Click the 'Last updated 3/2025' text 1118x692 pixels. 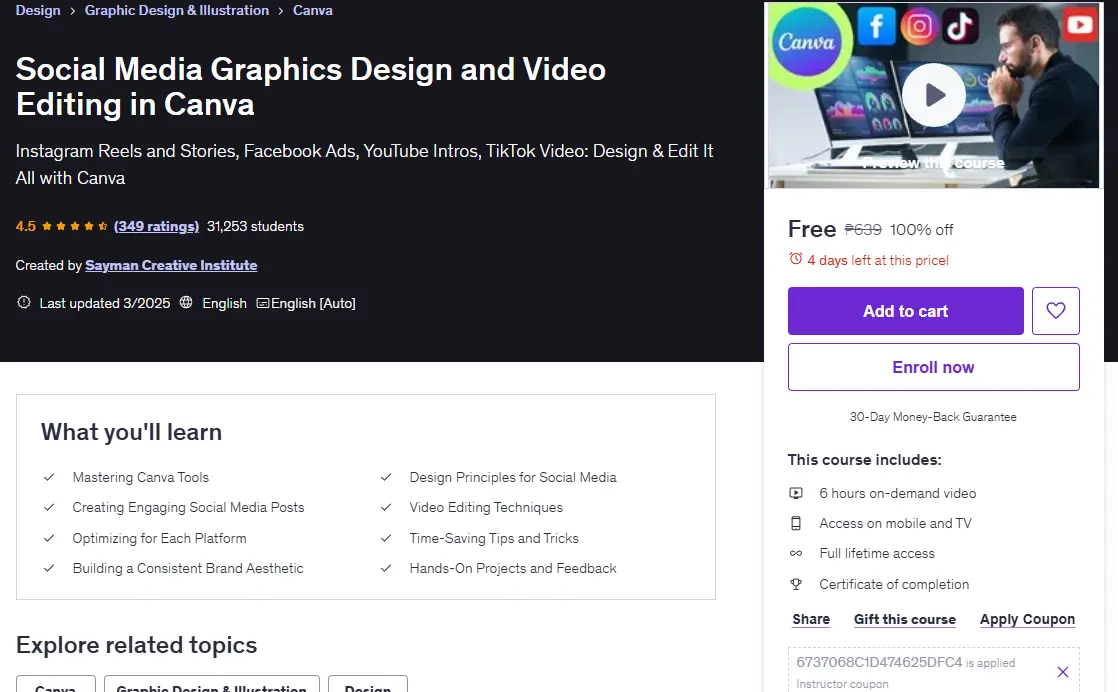105,303
